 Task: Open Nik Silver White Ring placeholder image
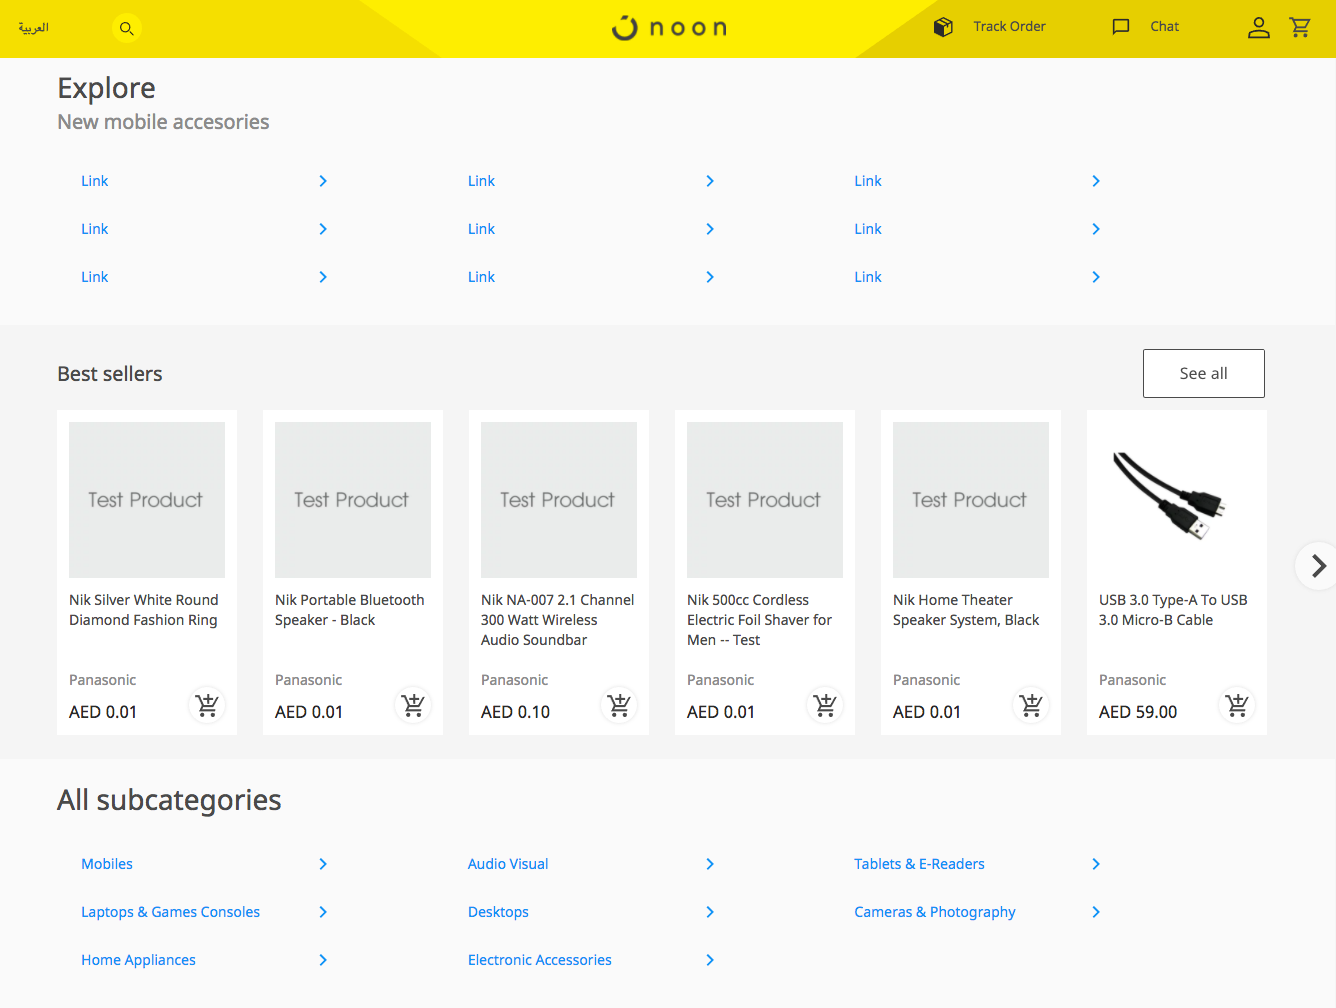tap(147, 500)
